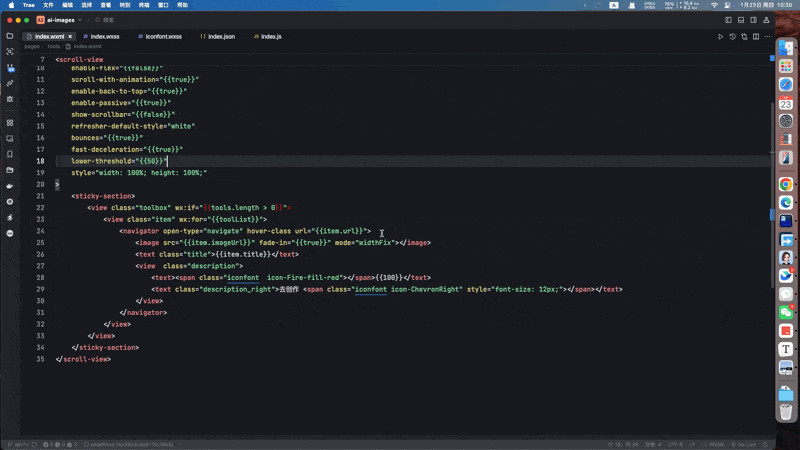Open the 终端 menu
The width and height of the screenshot is (800, 450).
click(144, 5)
